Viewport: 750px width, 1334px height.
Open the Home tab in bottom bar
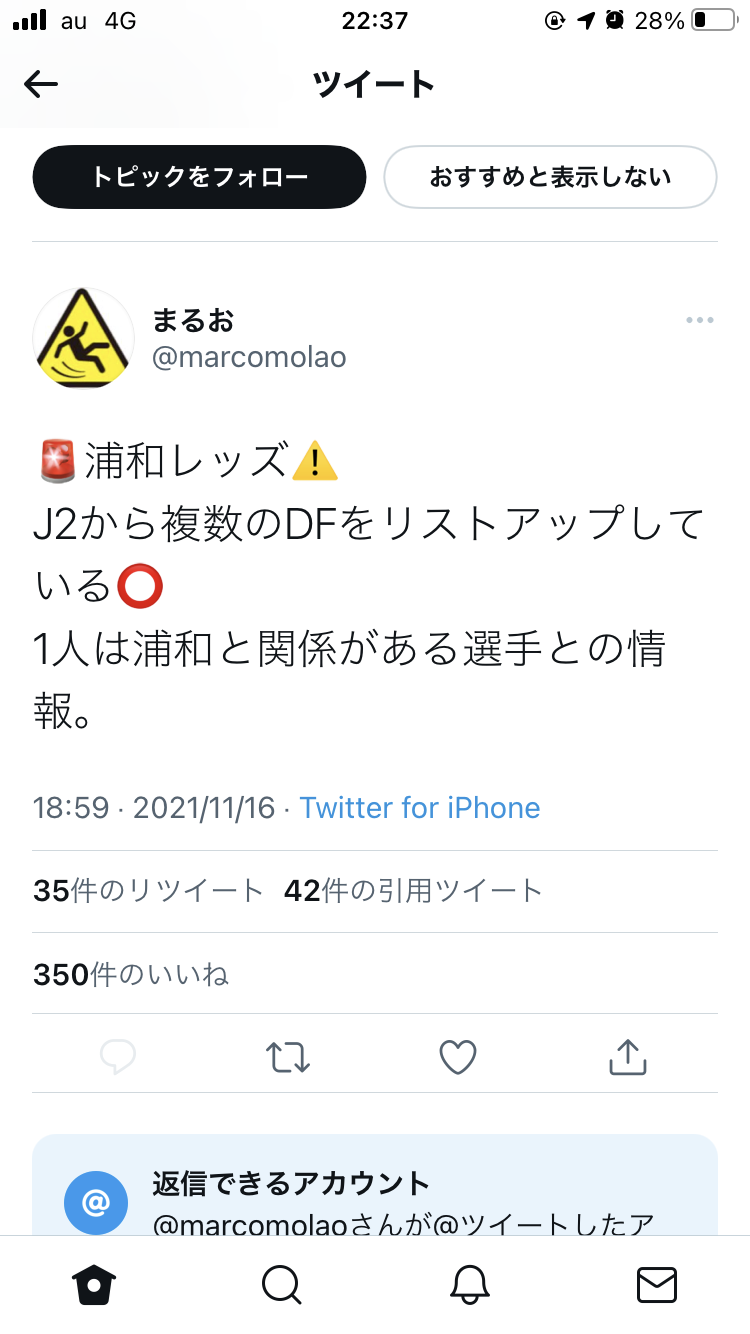pos(95,1284)
